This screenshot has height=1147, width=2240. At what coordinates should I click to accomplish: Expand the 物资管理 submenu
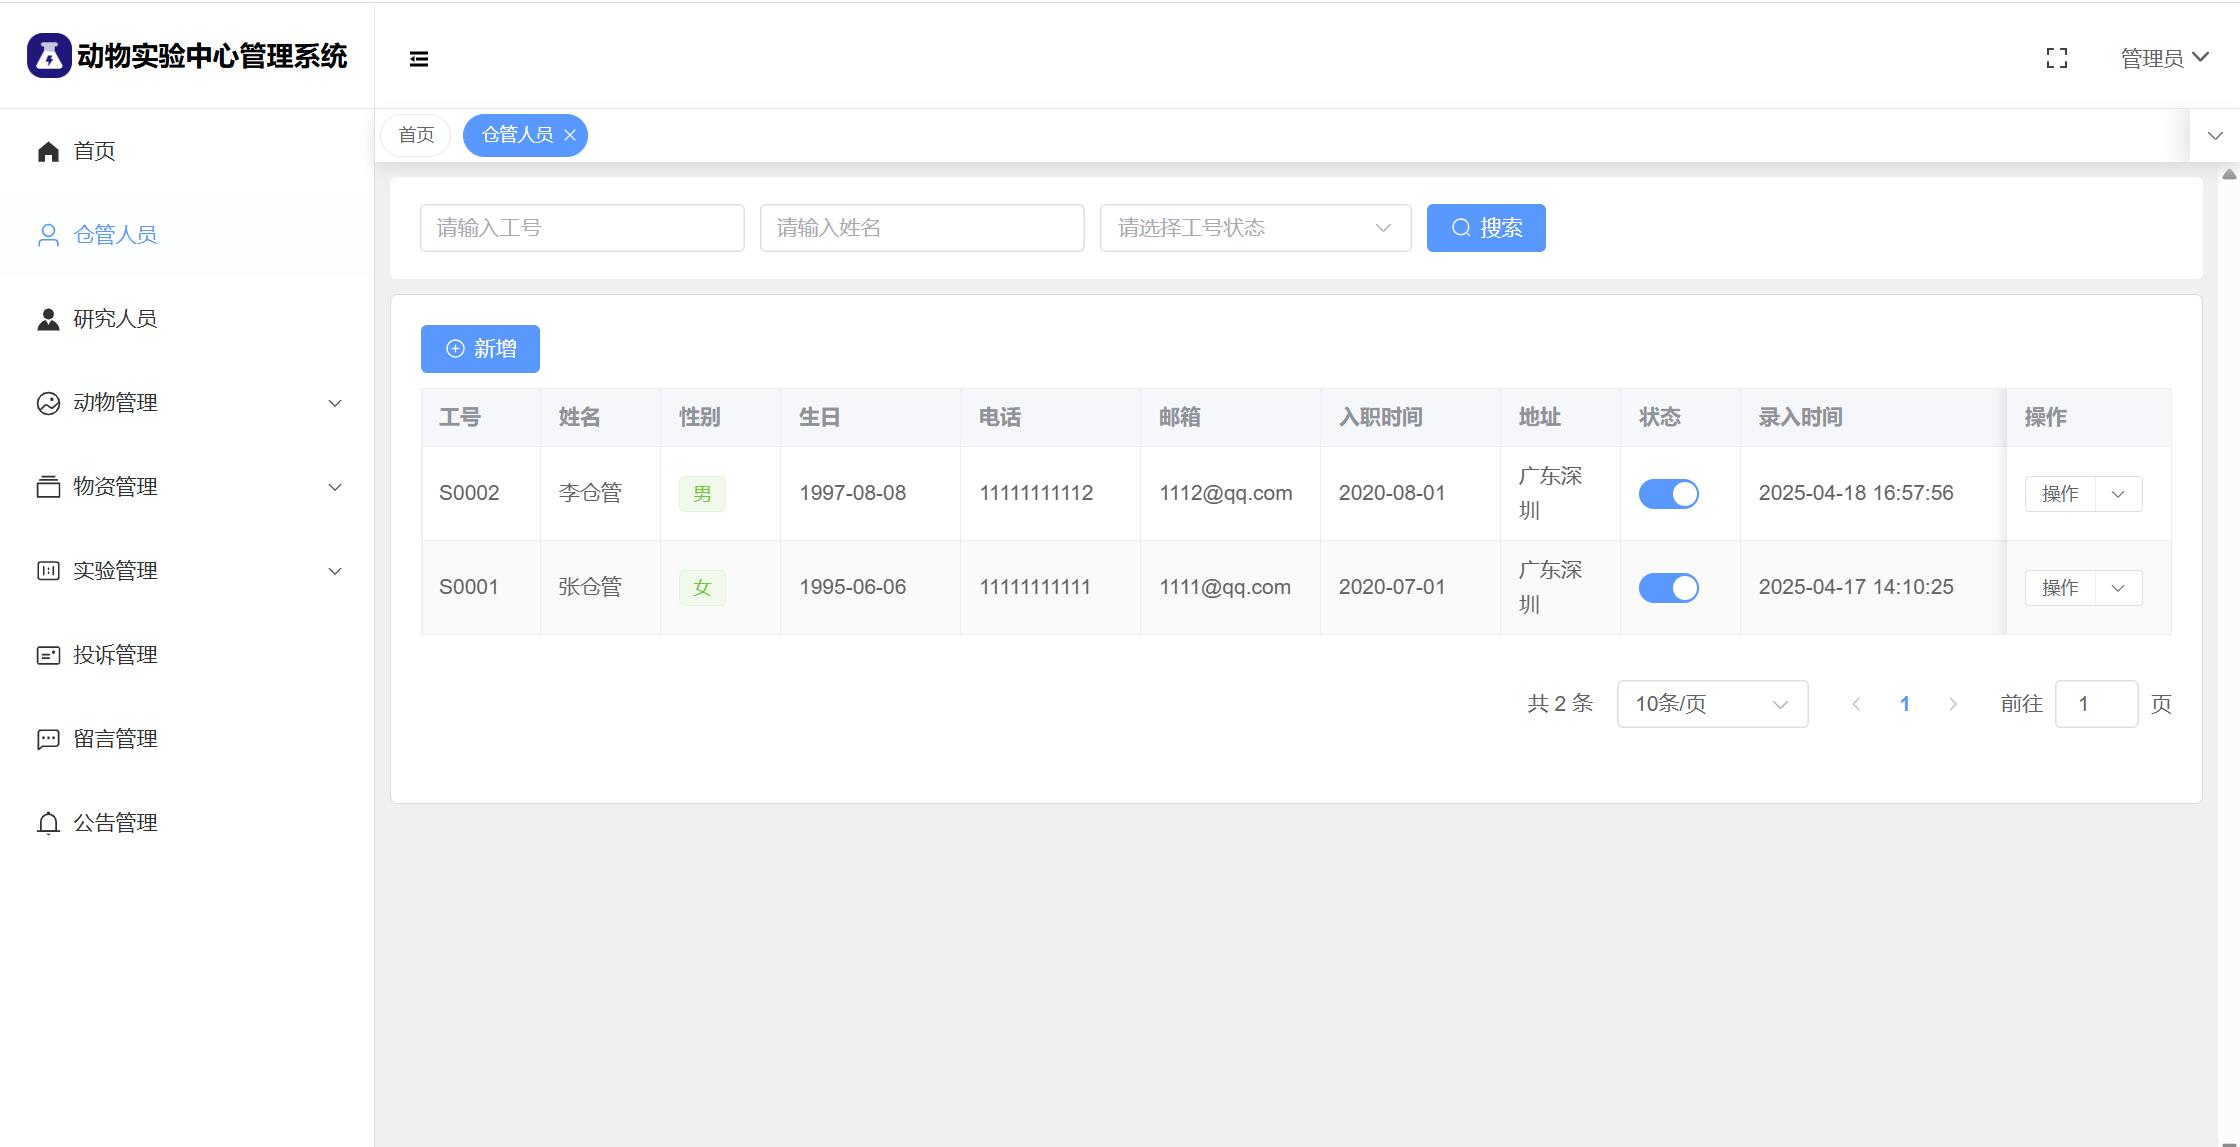(188, 487)
